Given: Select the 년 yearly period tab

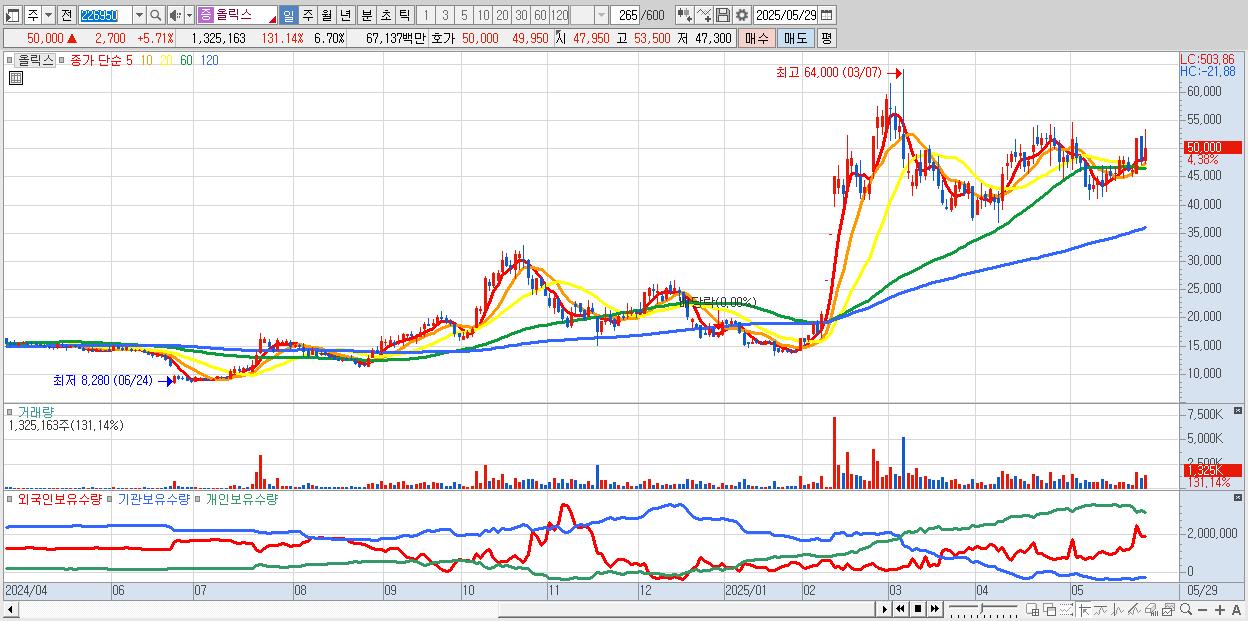Looking at the screenshot, I should [345, 15].
